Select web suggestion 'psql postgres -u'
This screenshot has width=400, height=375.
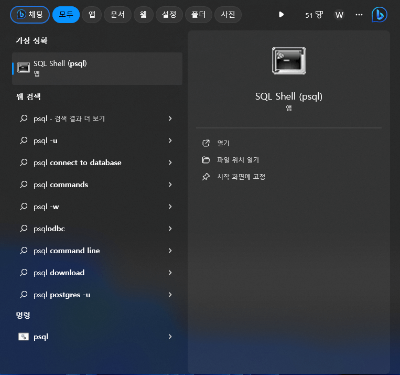pos(97,295)
